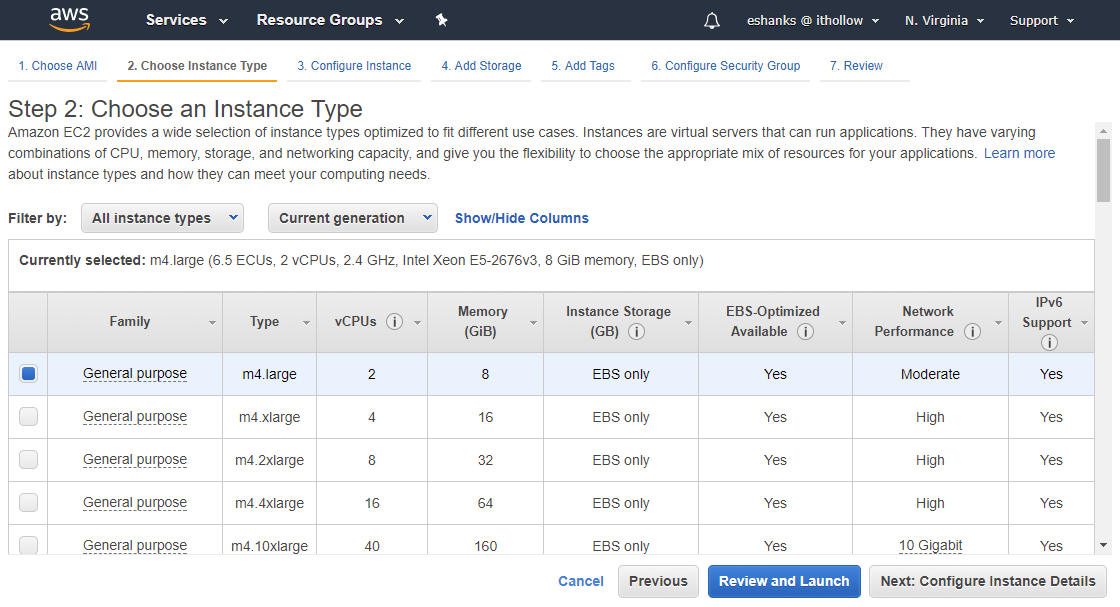Click the vertical scrollbar thumb
The height and width of the screenshot is (607, 1120).
tap(1103, 170)
